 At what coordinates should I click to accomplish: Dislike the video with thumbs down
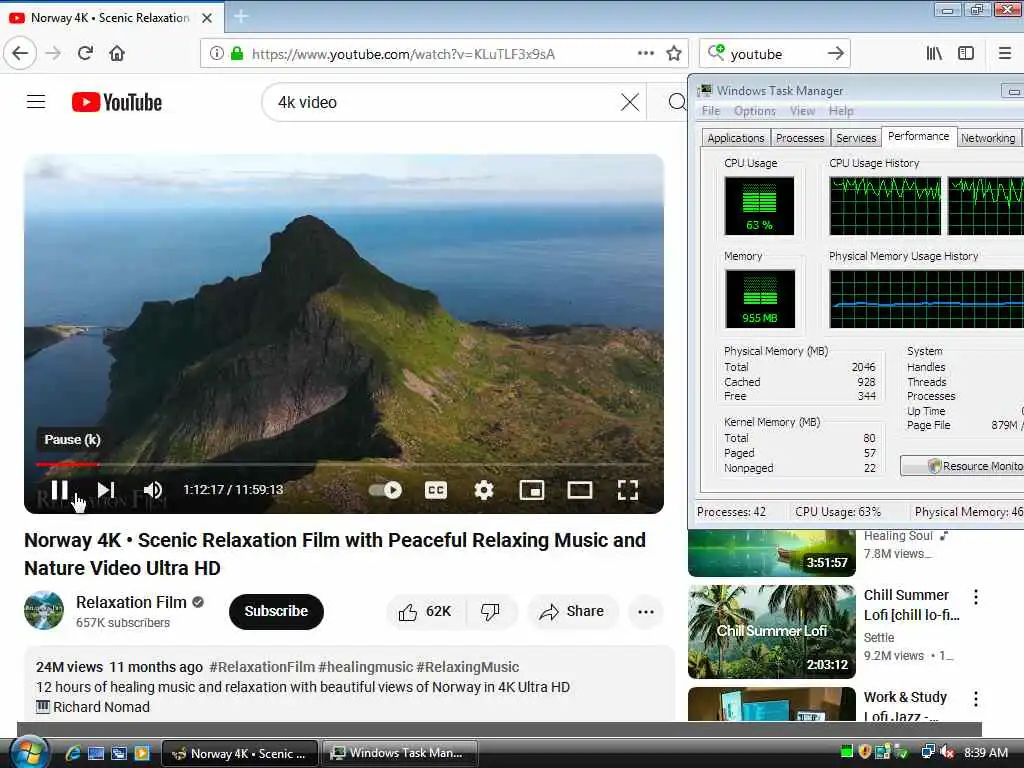click(x=490, y=612)
